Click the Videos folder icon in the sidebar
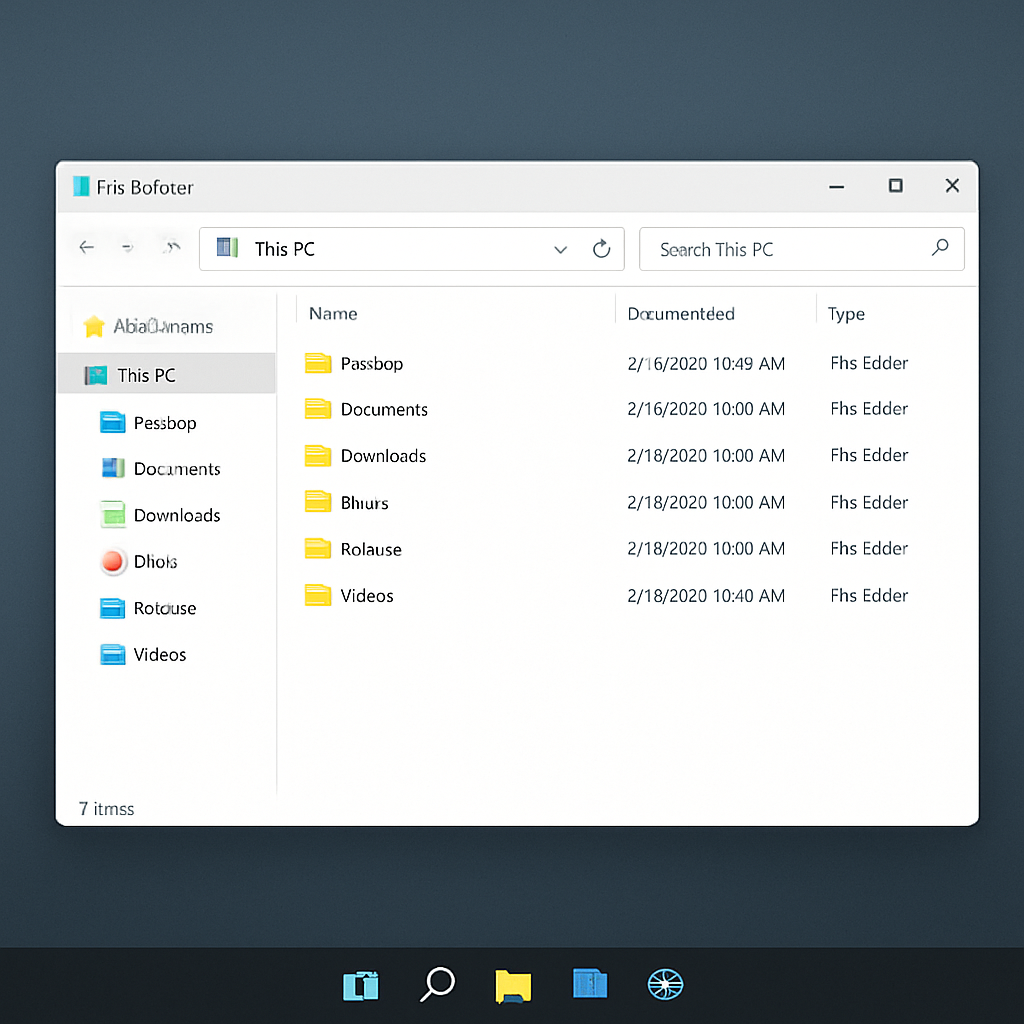Screen dimensions: 1024x1024 pyautogui.click(x=112, y=654)
